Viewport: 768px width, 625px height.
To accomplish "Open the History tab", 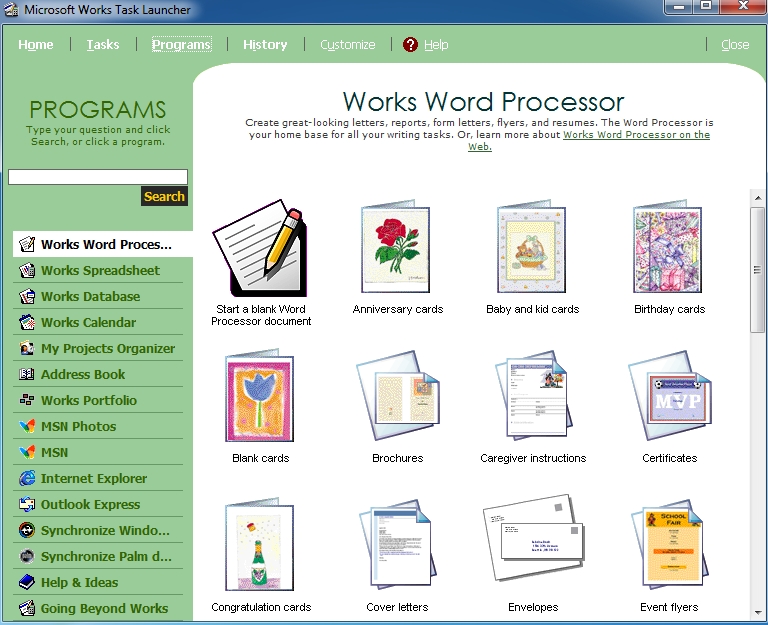I will coord(265,45).
